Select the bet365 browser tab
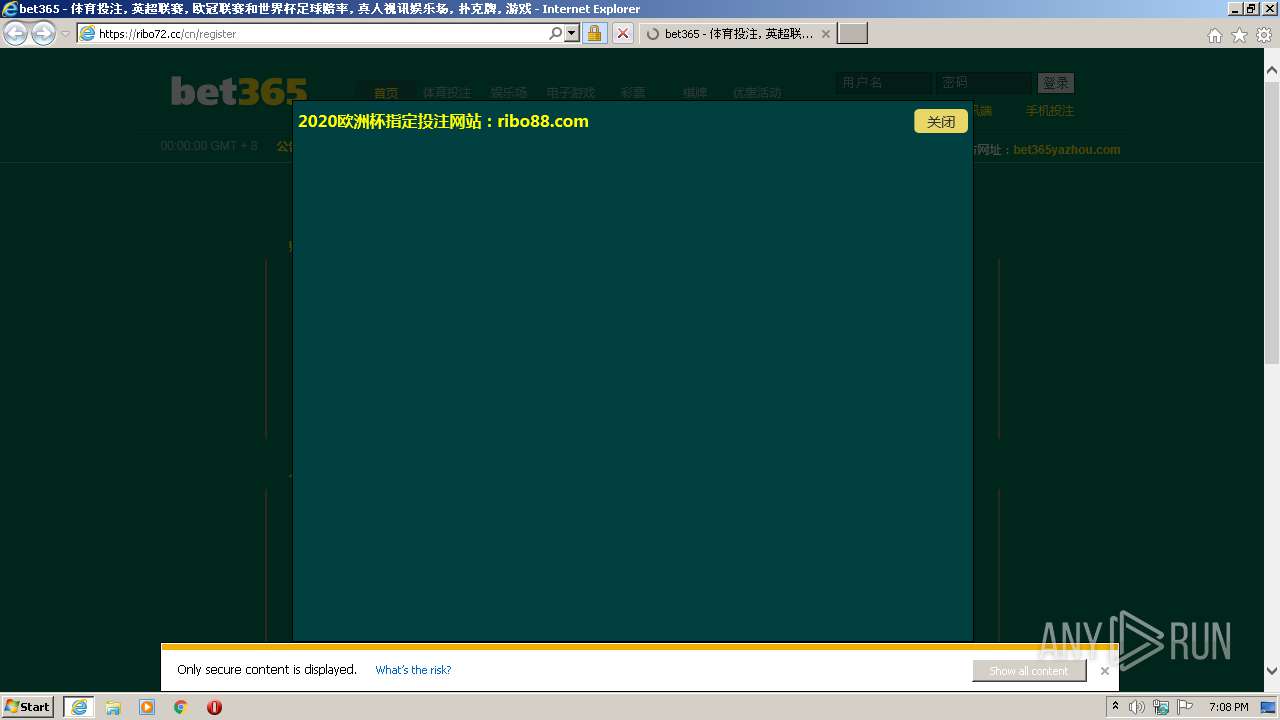This screenshot has width=1280, height=720. pos(738,33)
